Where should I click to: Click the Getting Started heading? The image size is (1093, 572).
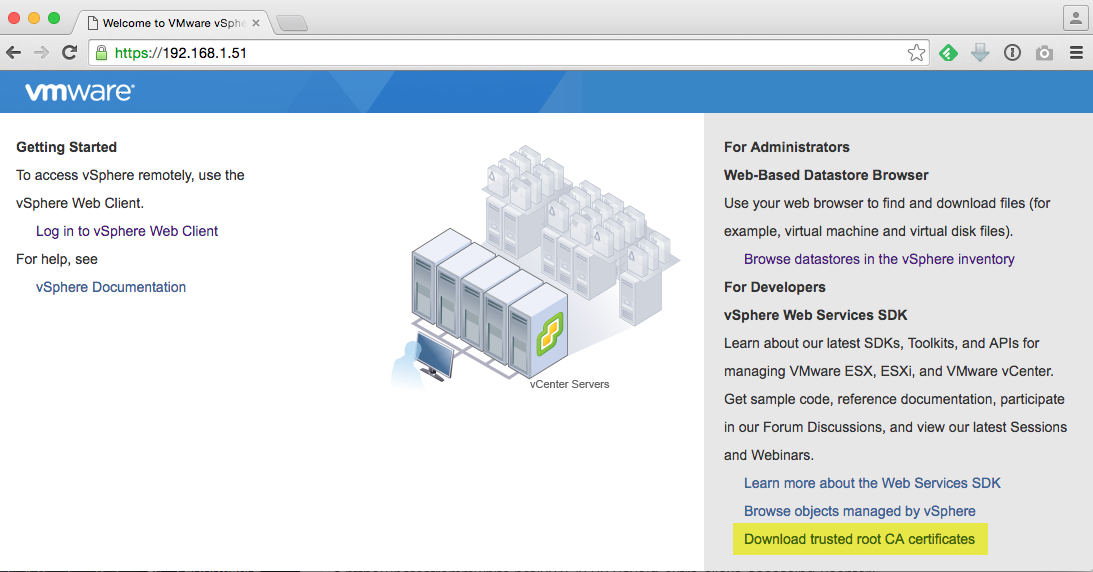tap(66, 147)
